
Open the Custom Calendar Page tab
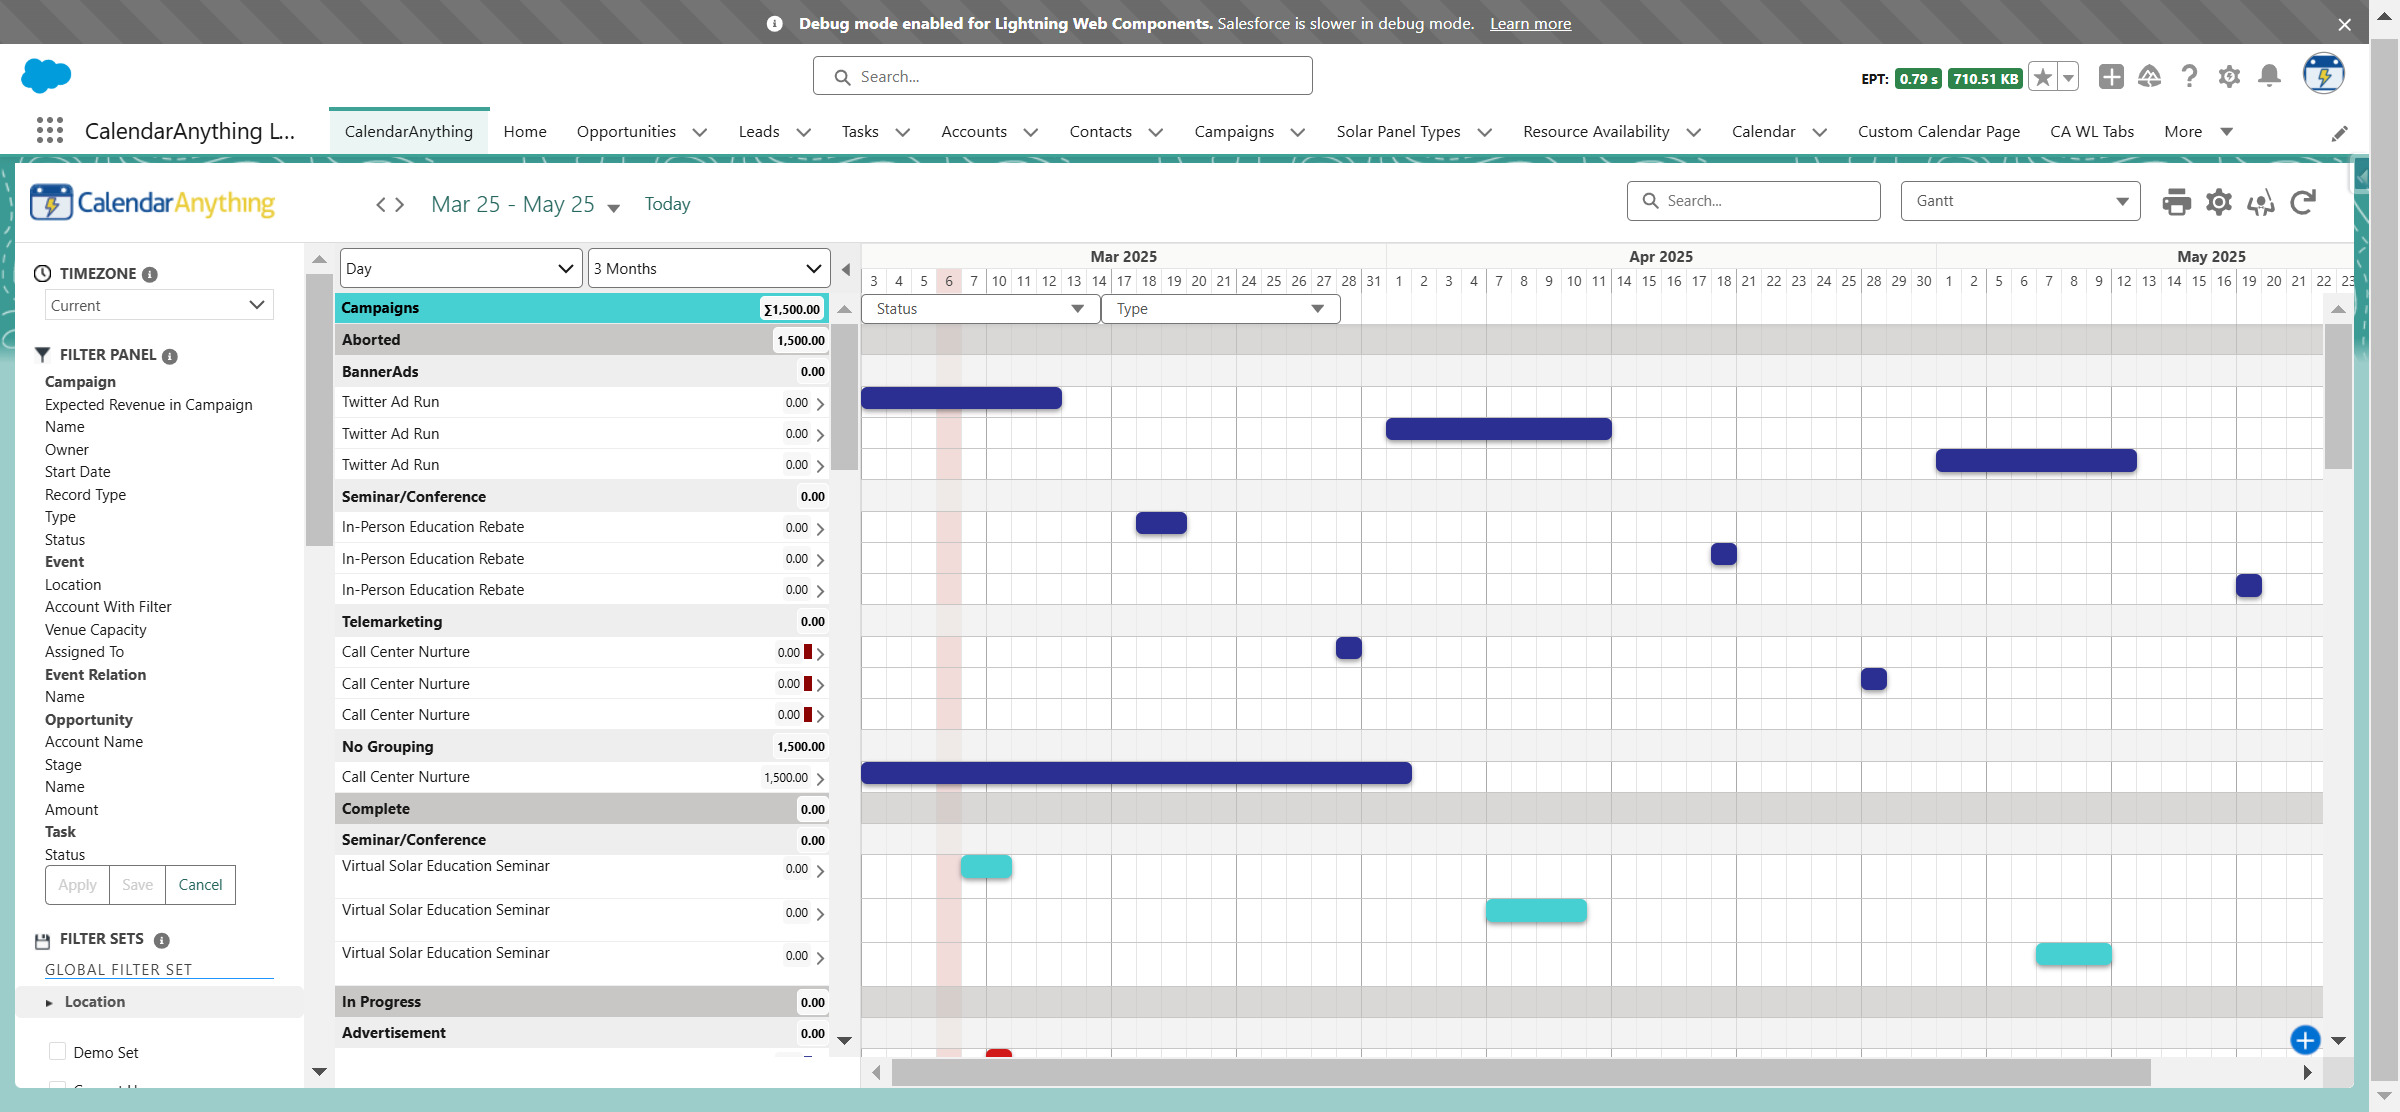[1939, 132]
